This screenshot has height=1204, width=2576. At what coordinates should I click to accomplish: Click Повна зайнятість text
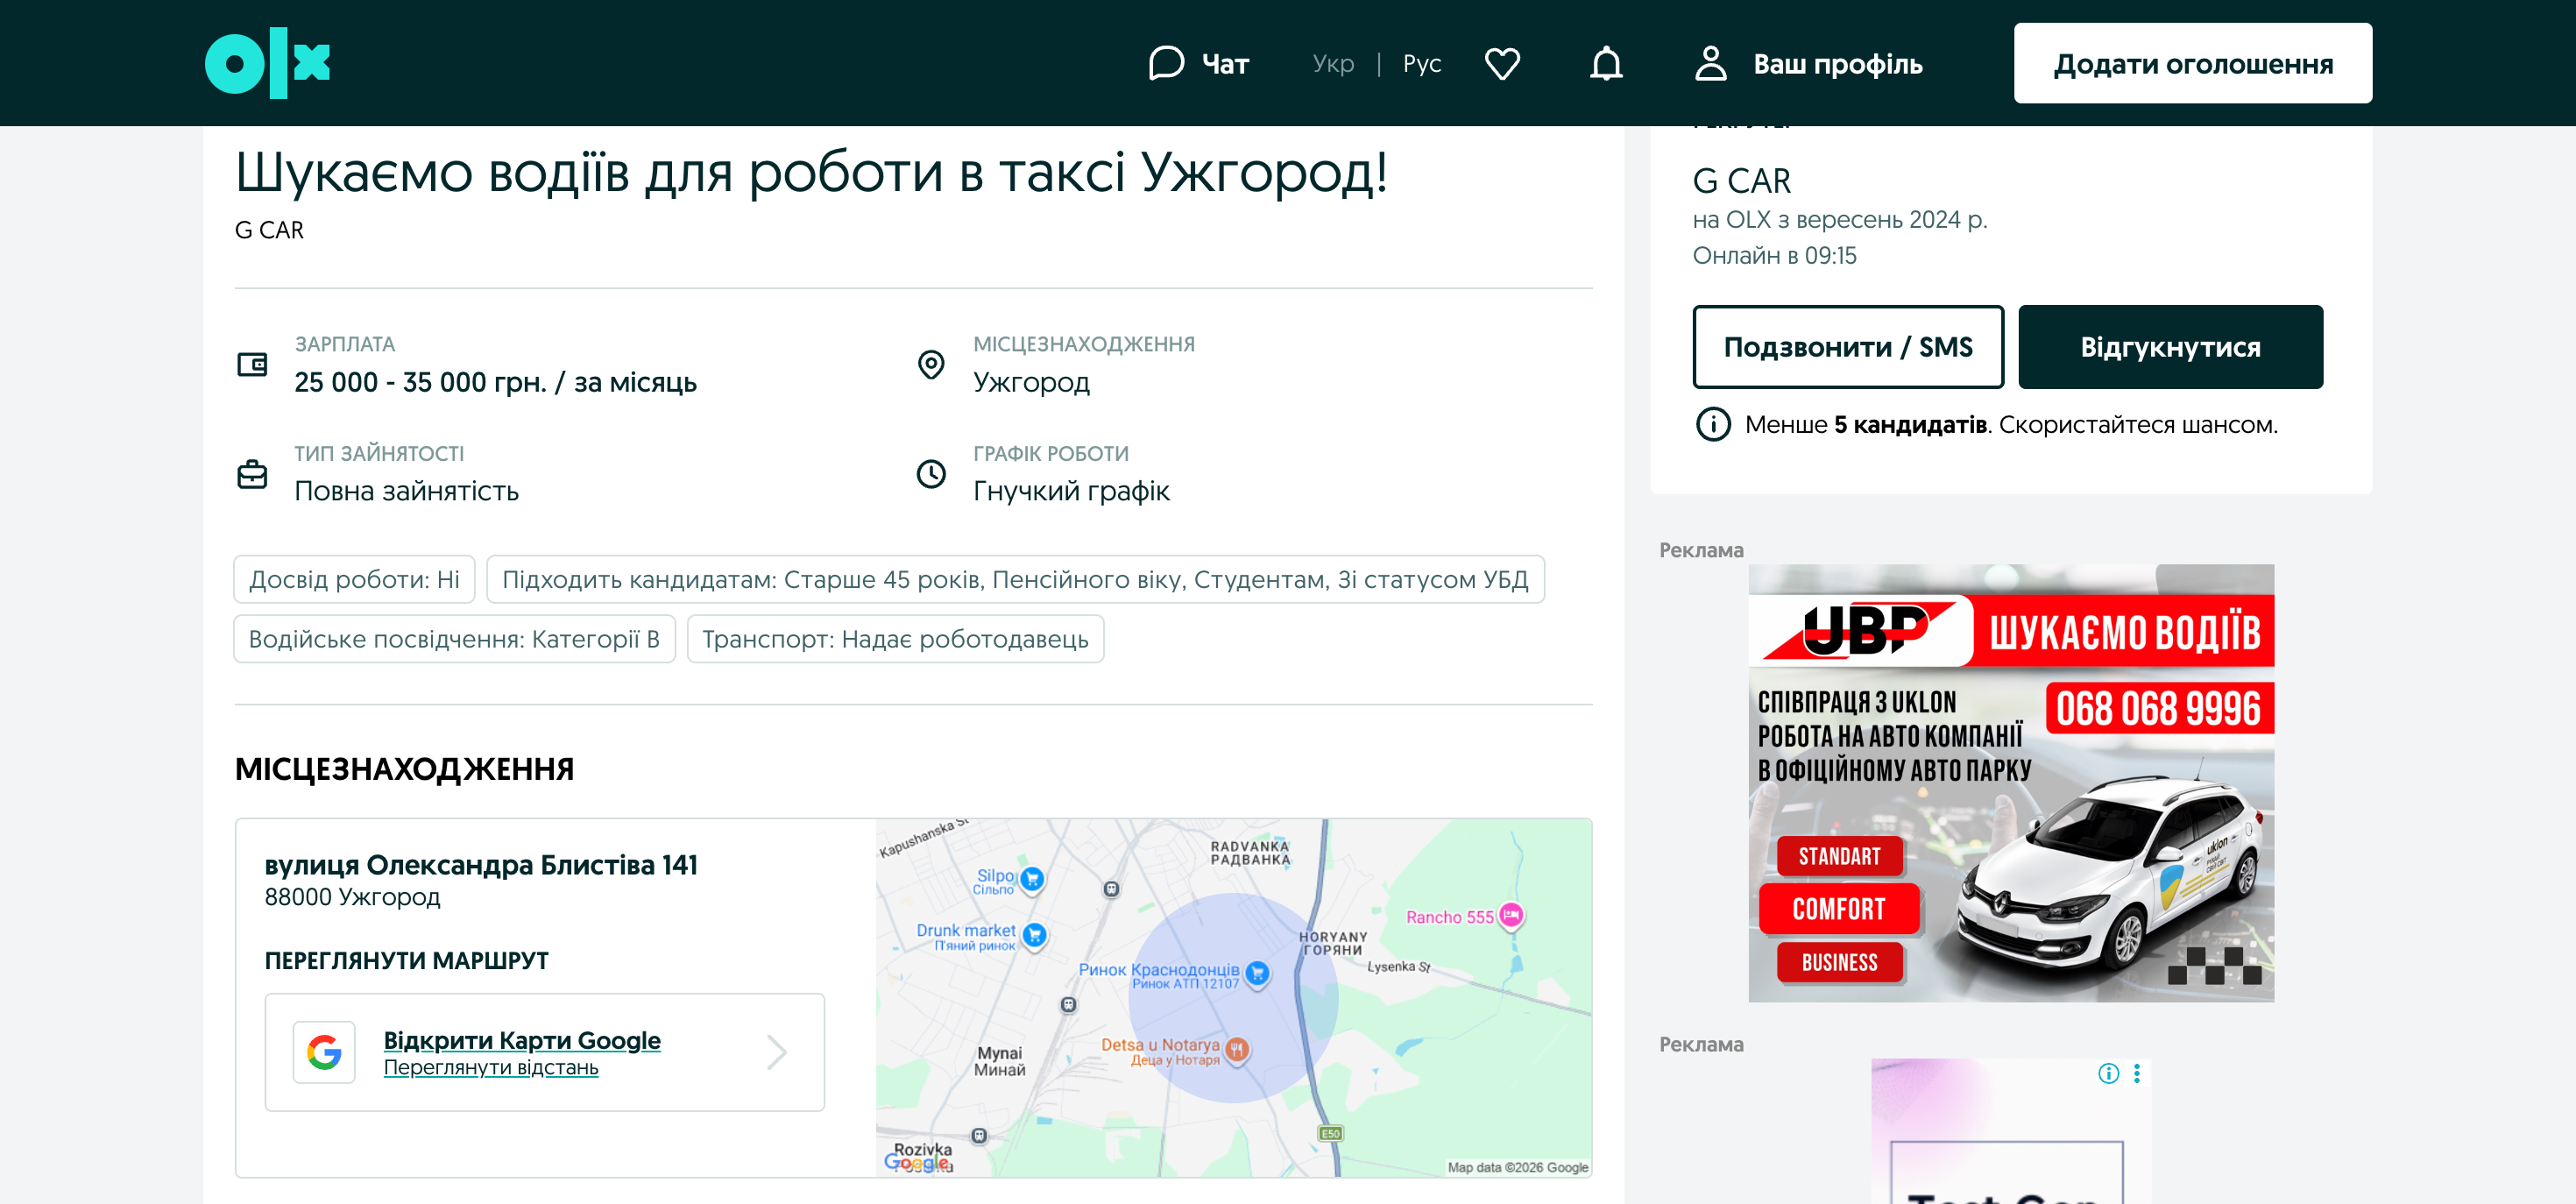(x=406, y=491)
